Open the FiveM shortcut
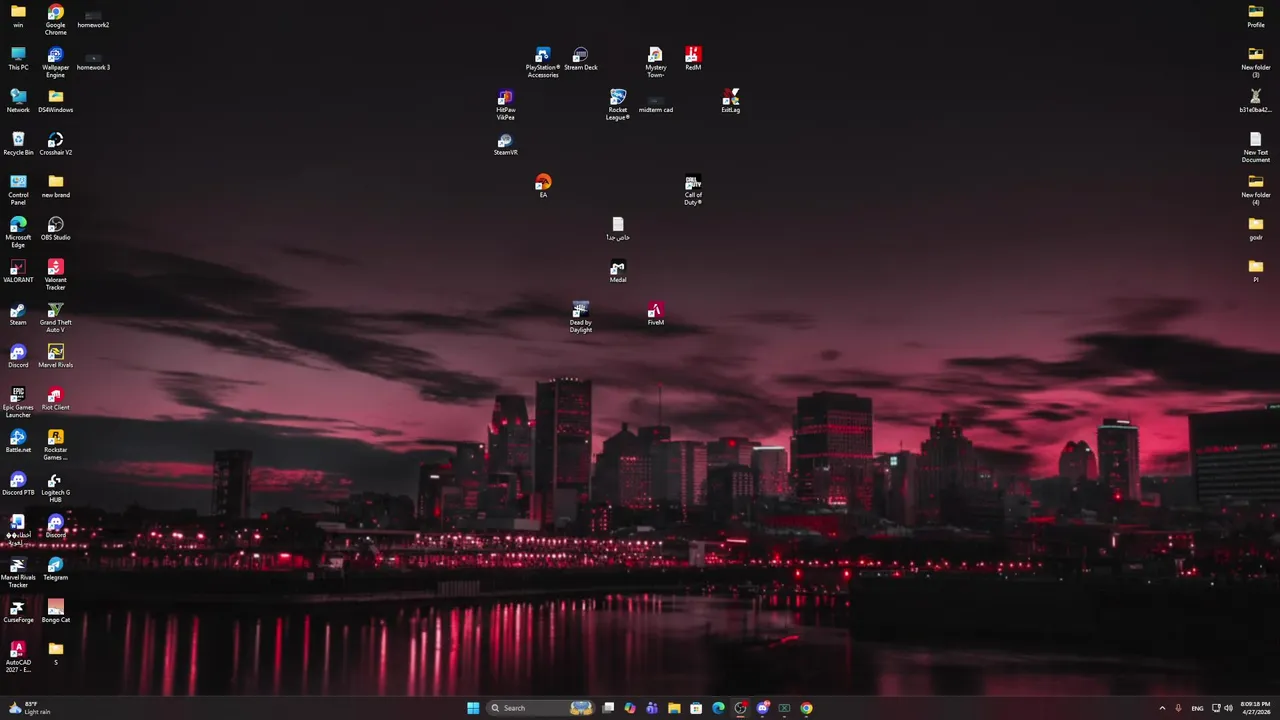Viewport: 1280px width, 720px height. pyautogui.click(x=656, y=314)
